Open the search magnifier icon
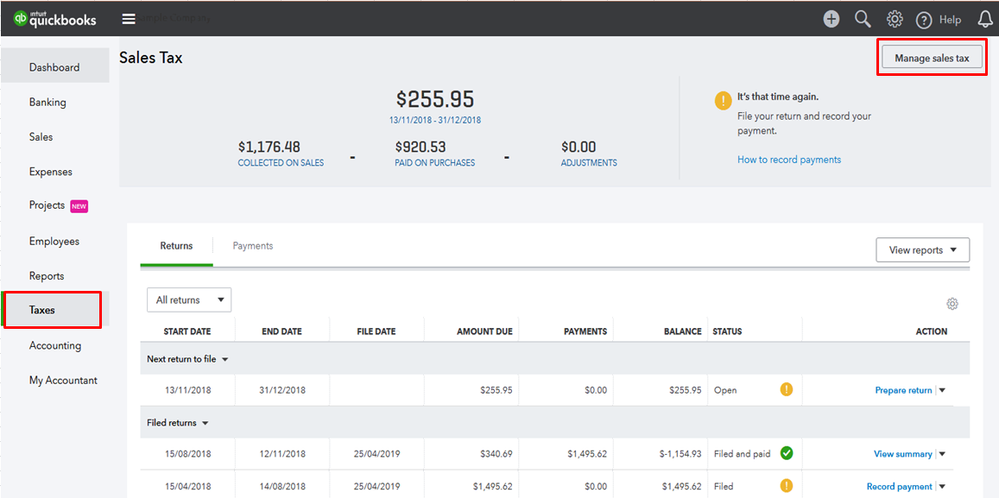Viewport: 999px width, 498px height. [863, 20]
